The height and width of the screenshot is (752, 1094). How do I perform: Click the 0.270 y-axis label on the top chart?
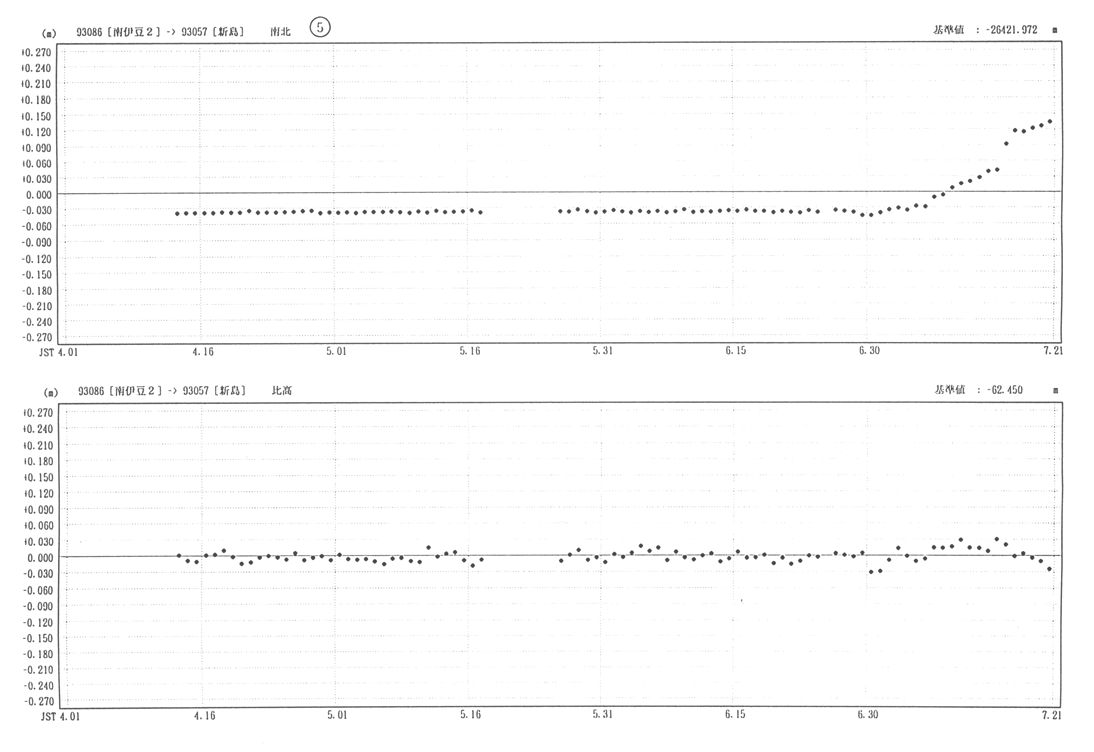tap(38, 52)
